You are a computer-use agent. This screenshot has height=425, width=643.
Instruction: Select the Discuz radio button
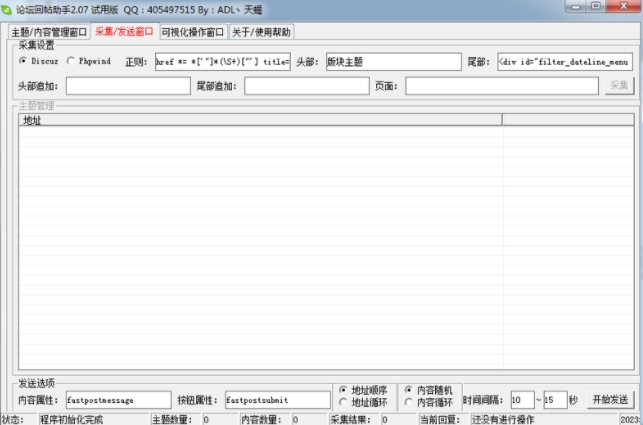24,60
